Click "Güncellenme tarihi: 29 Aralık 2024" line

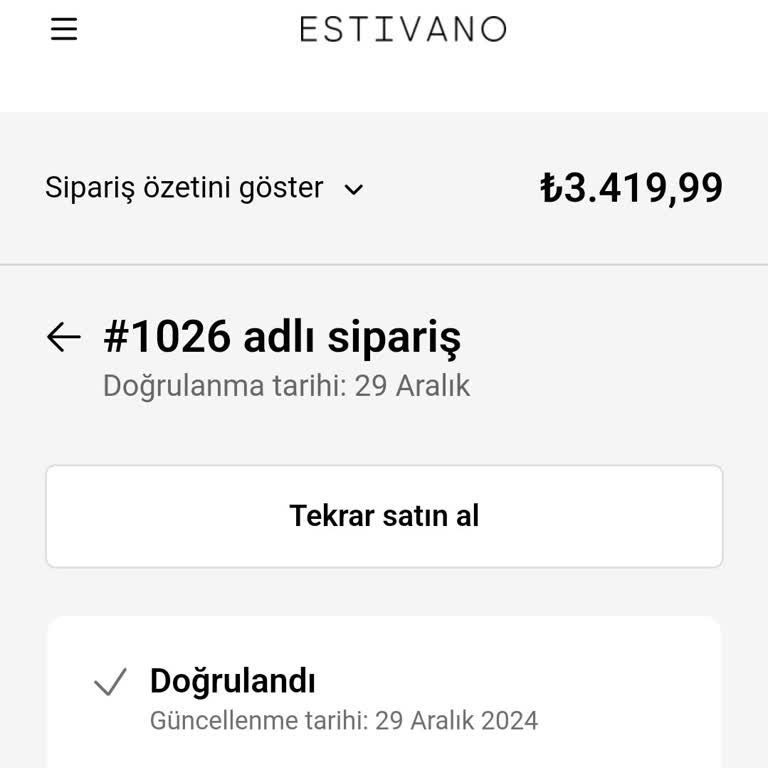pyautogui.click(x=343, y=720)
